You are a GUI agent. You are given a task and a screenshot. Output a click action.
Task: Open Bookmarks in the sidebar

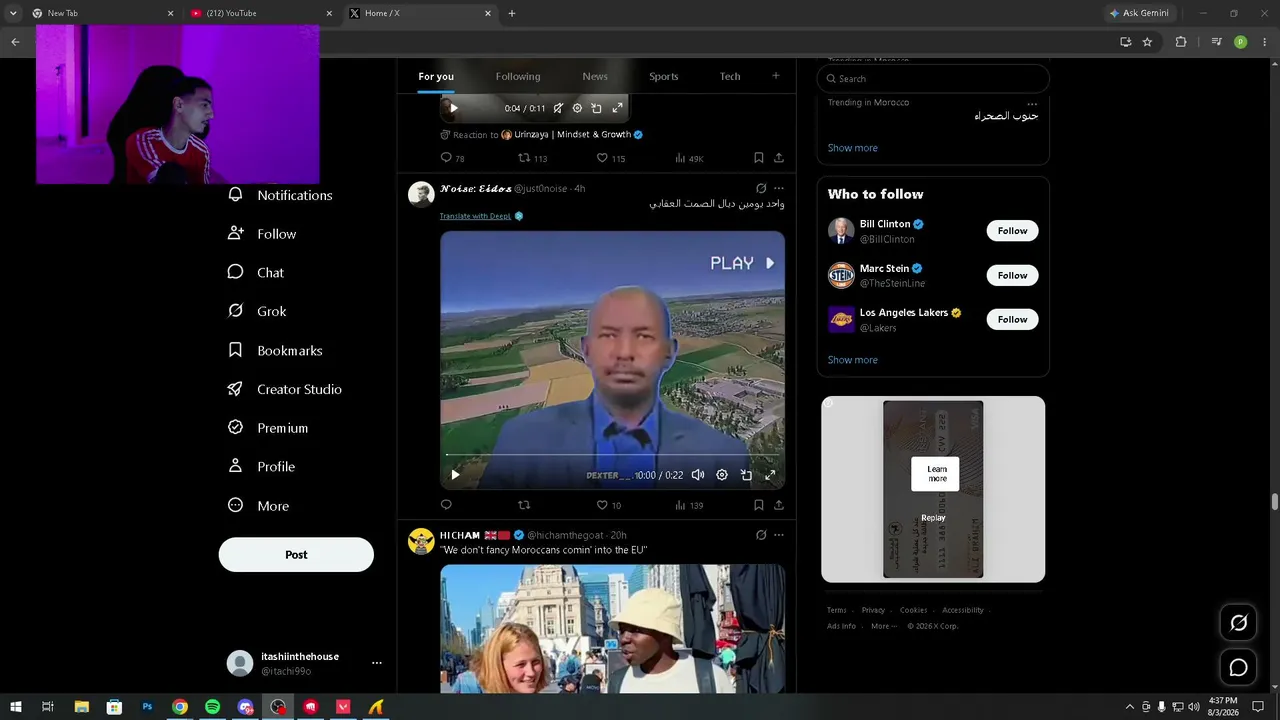(275, 350)
